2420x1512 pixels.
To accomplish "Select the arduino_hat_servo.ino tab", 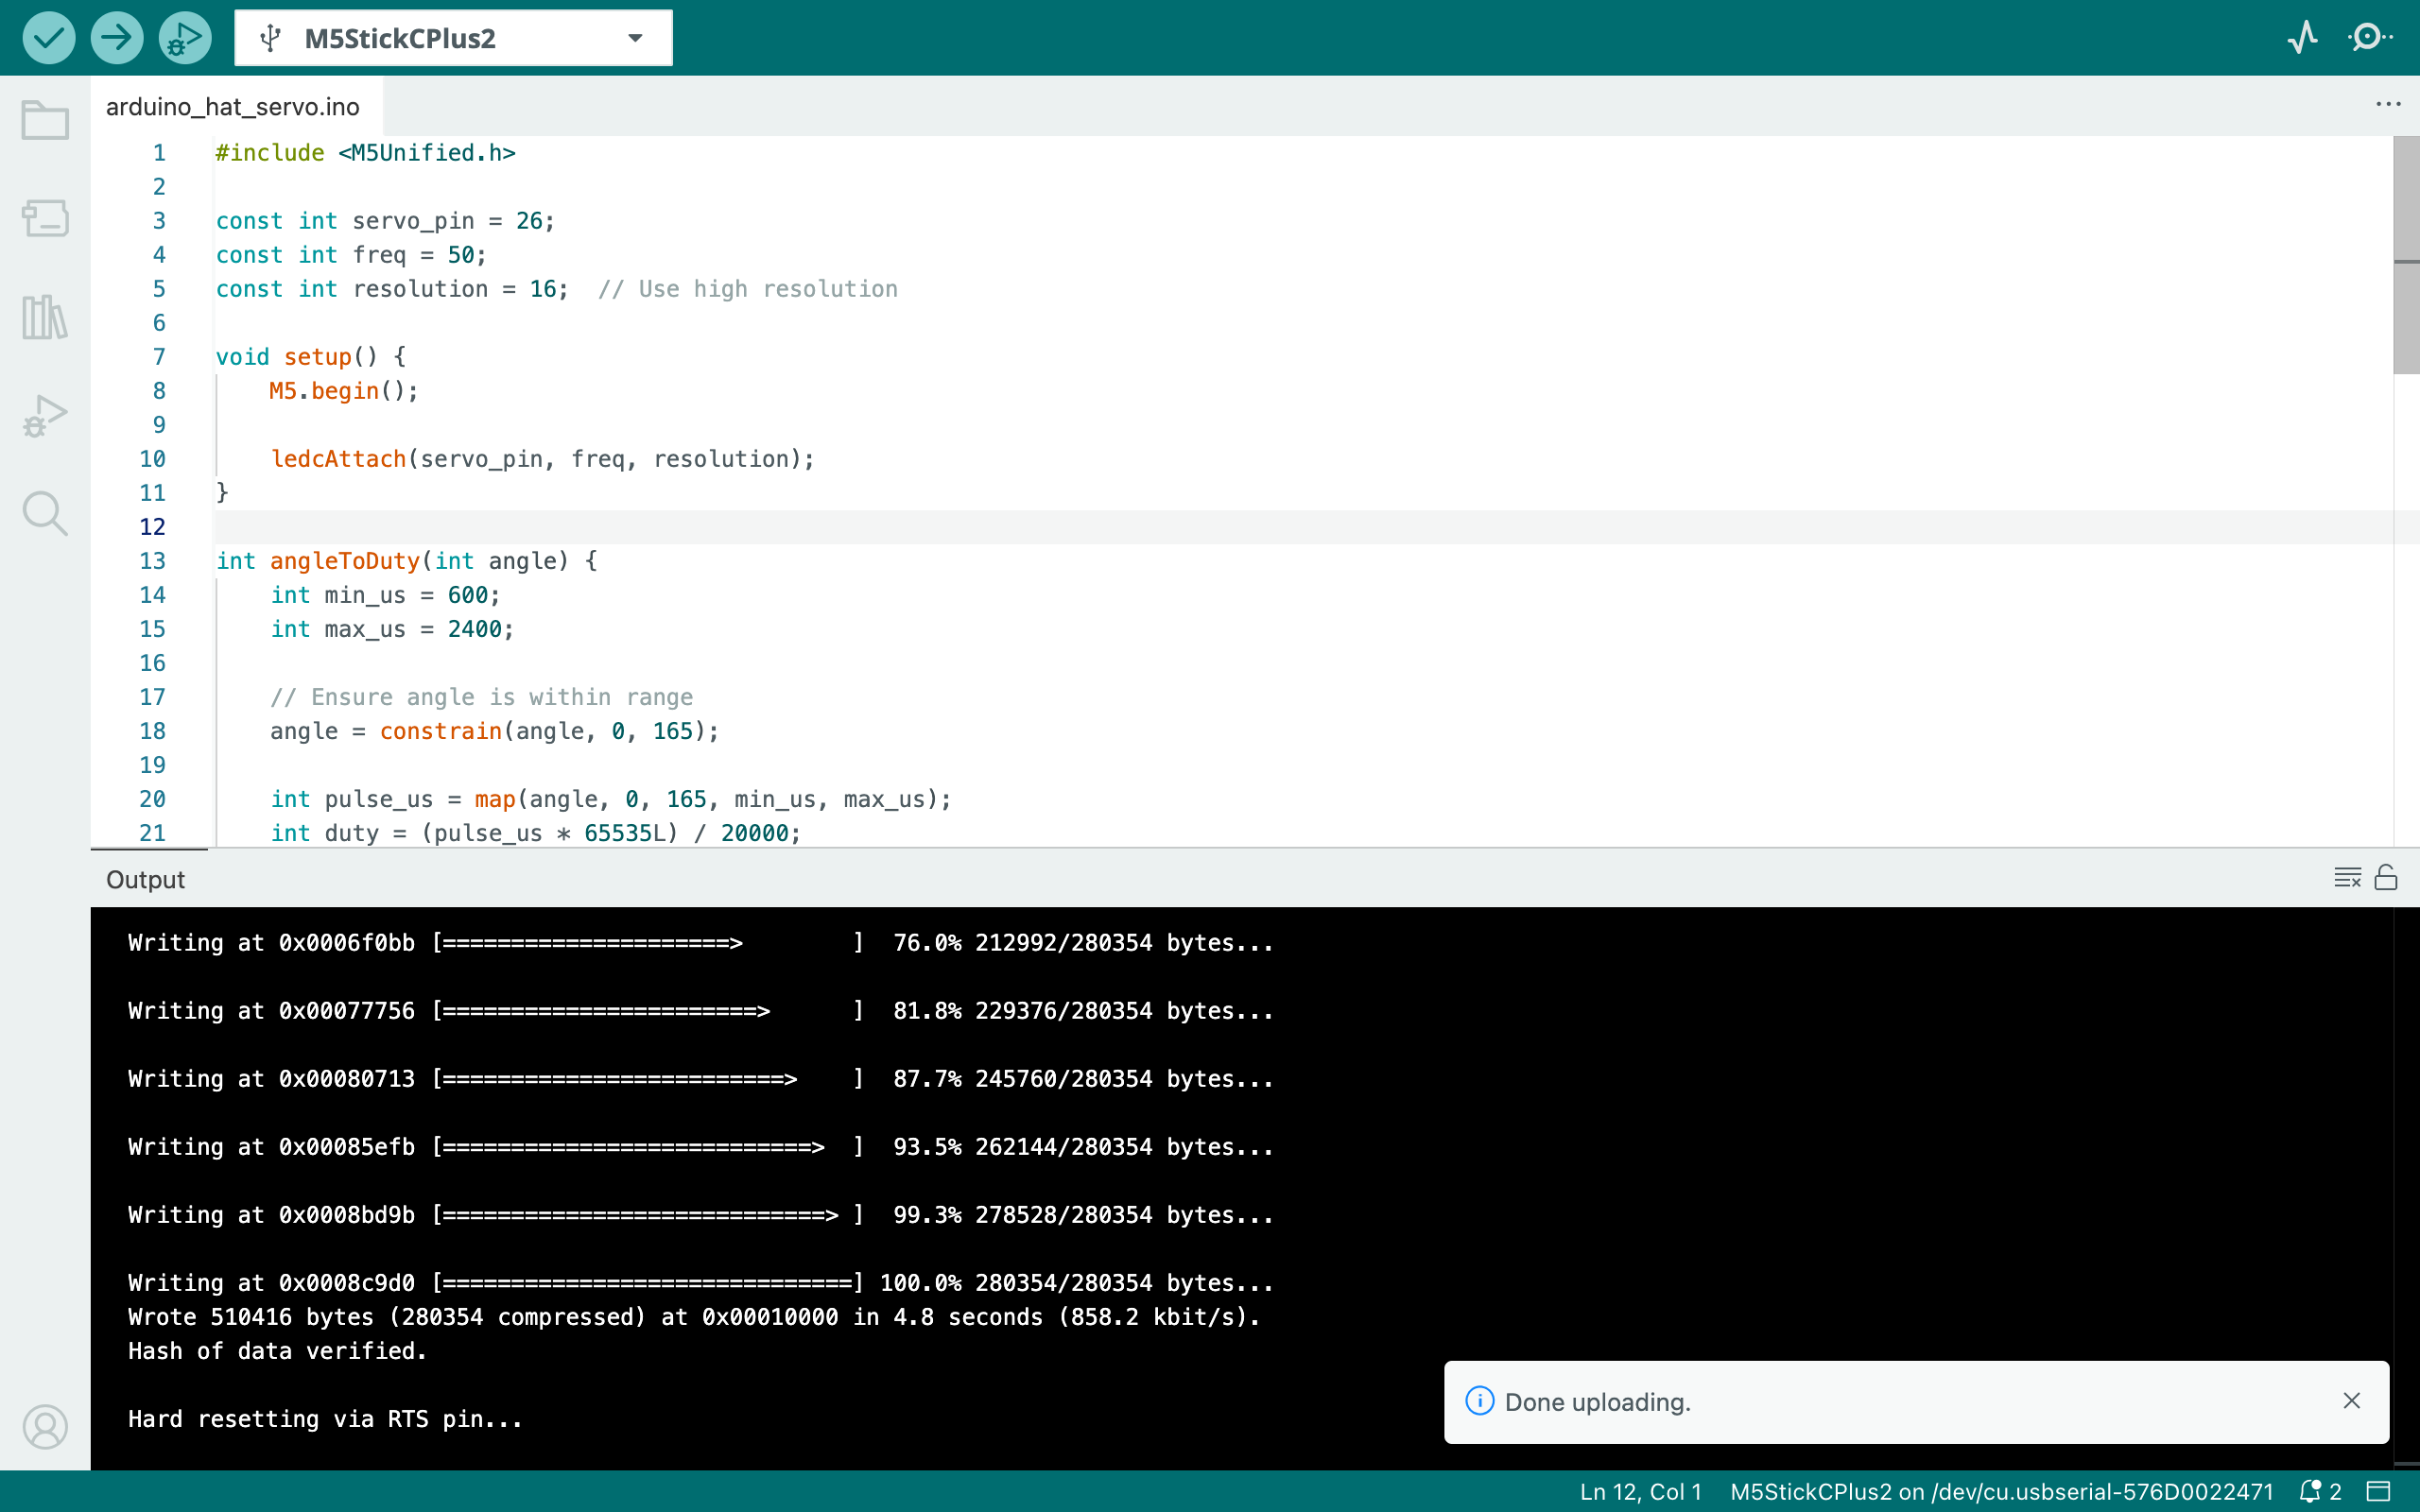I will tap(233, 107).
